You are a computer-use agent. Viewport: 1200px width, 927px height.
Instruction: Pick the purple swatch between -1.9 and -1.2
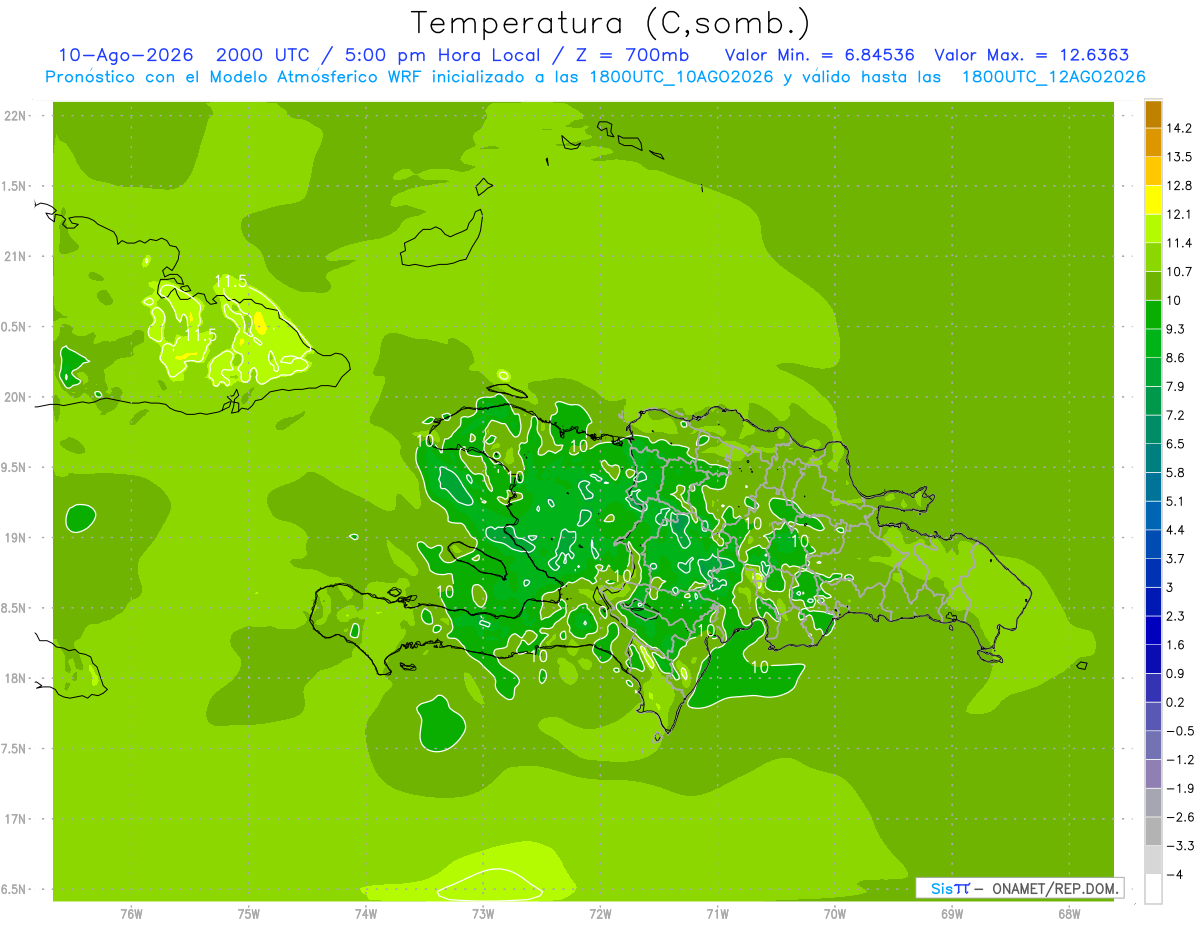(1153, 774)
